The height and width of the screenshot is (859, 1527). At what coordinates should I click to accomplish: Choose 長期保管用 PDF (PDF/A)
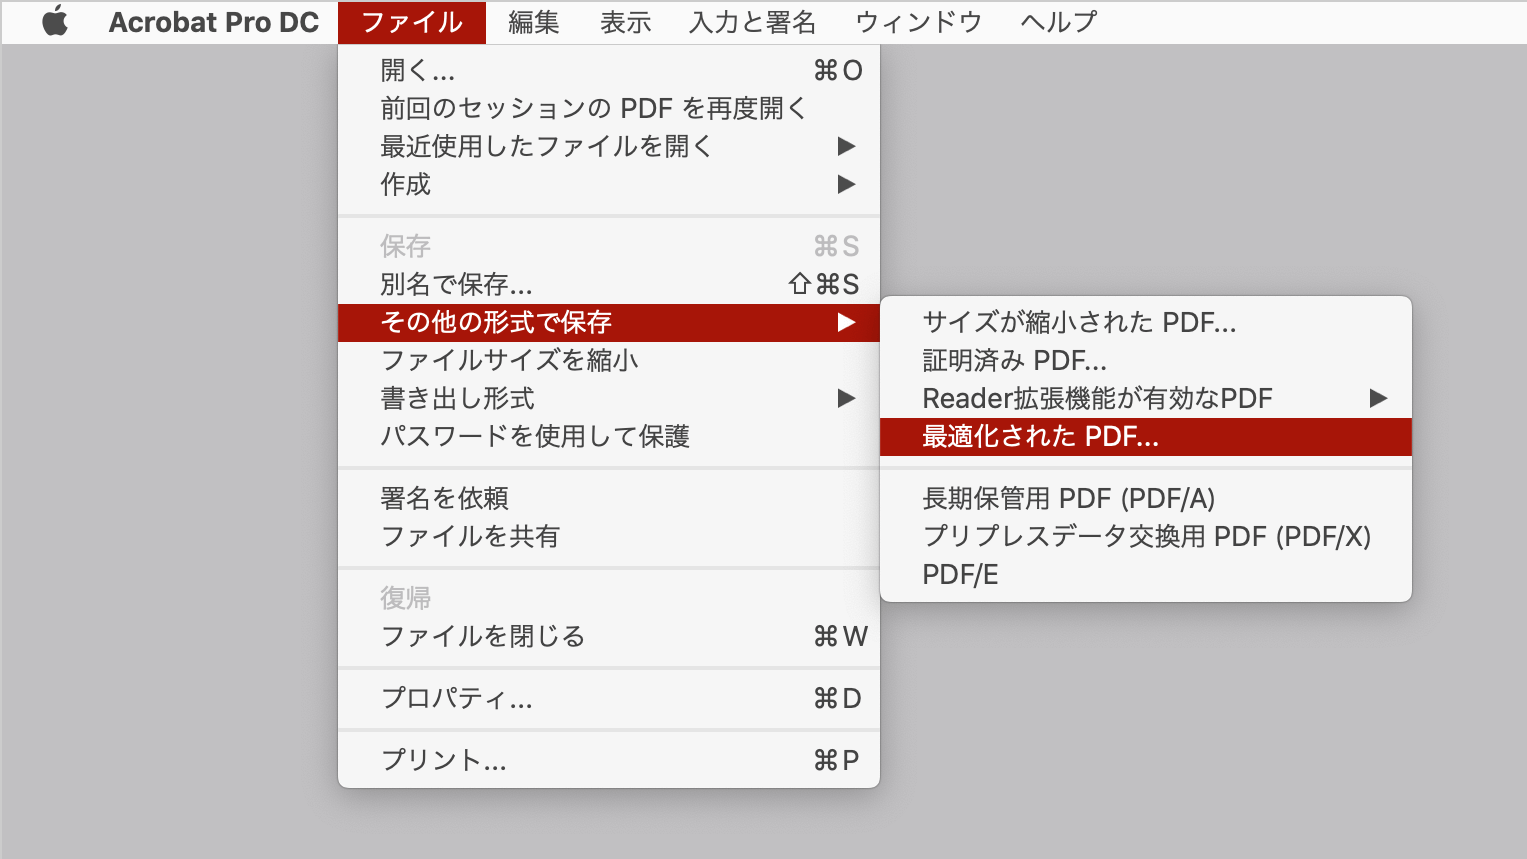pos(1146,498)
